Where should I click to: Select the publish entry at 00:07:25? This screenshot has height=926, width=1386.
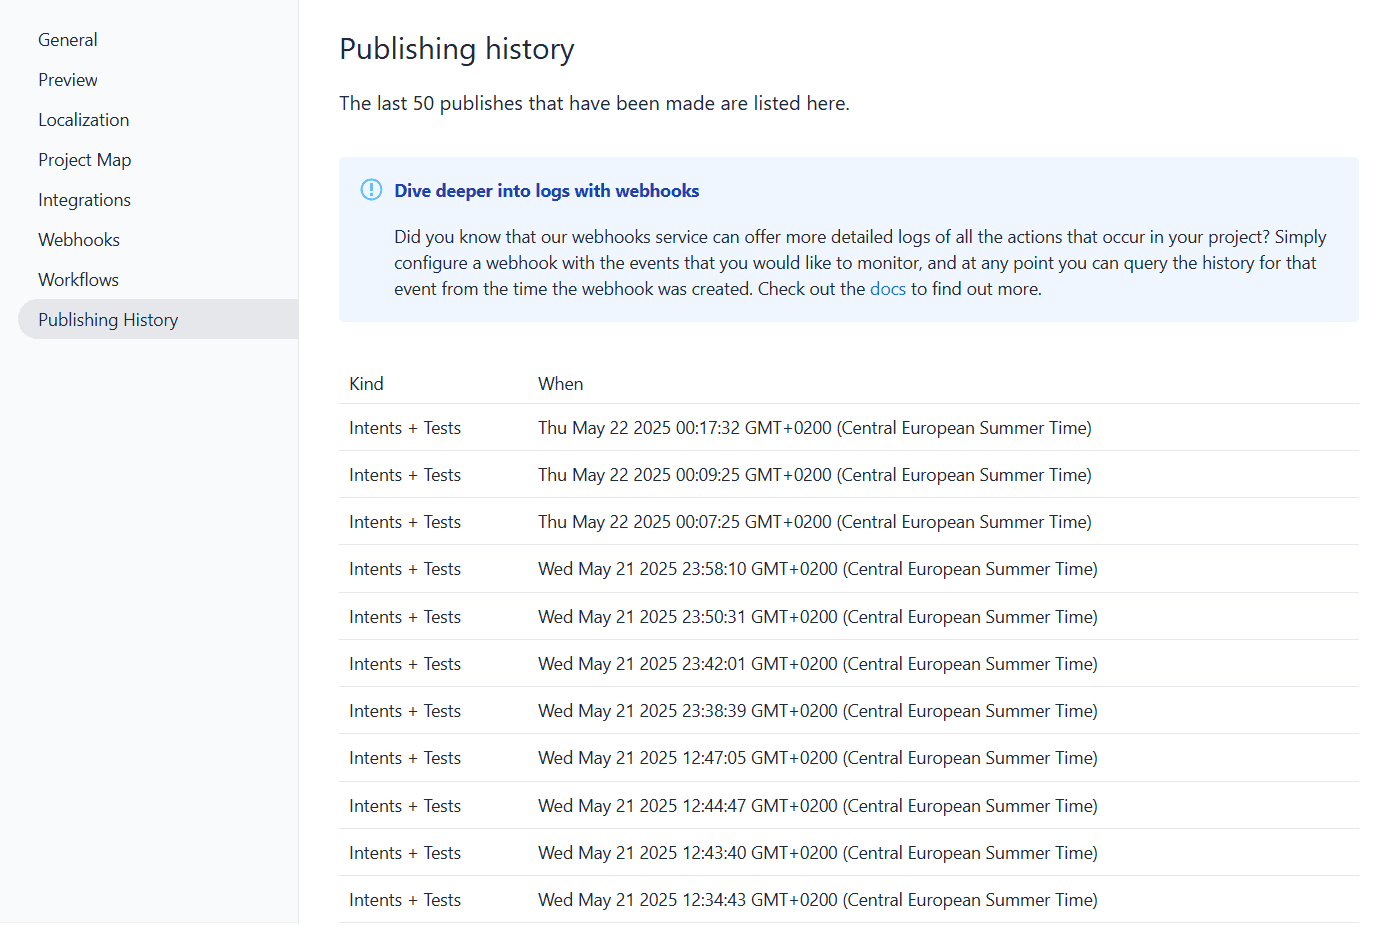849,522
